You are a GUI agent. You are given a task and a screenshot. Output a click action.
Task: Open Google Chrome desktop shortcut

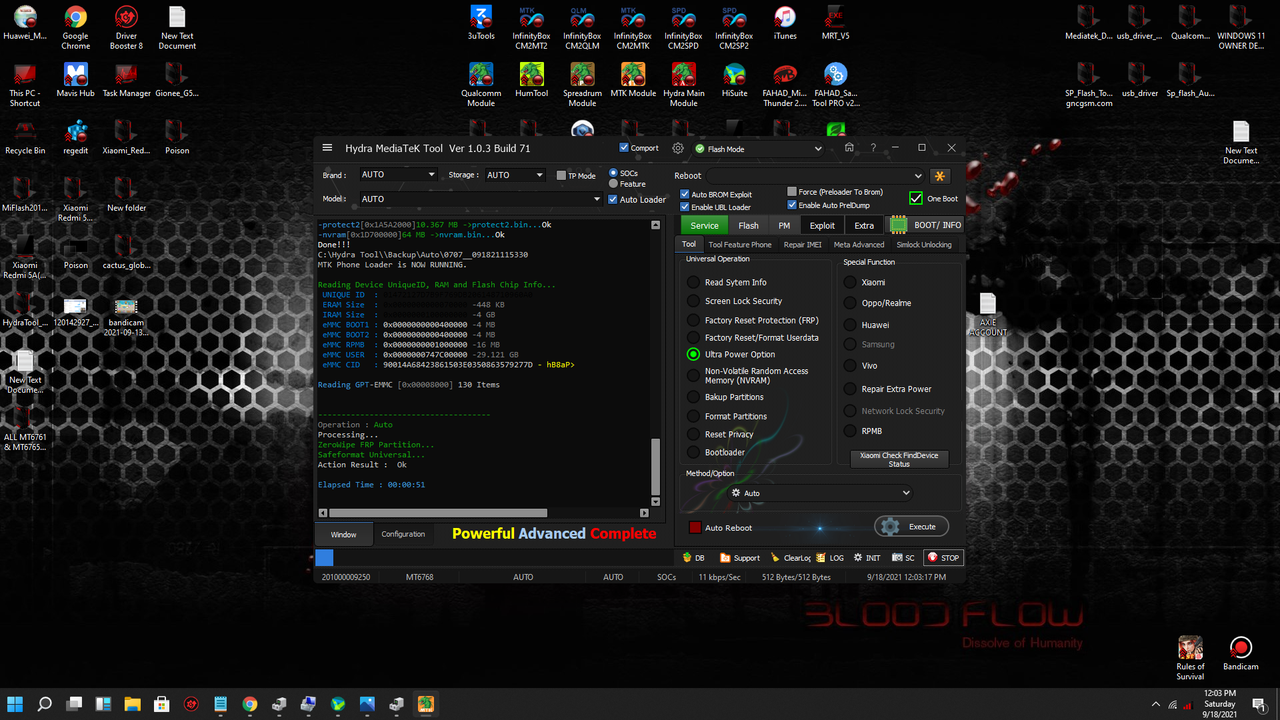75,26
